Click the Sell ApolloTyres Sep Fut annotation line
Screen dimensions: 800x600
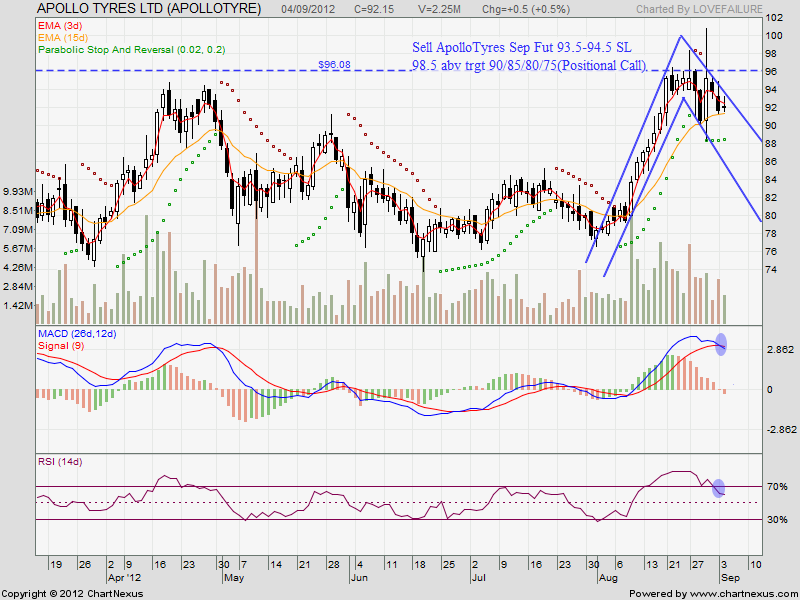[522, 47]
